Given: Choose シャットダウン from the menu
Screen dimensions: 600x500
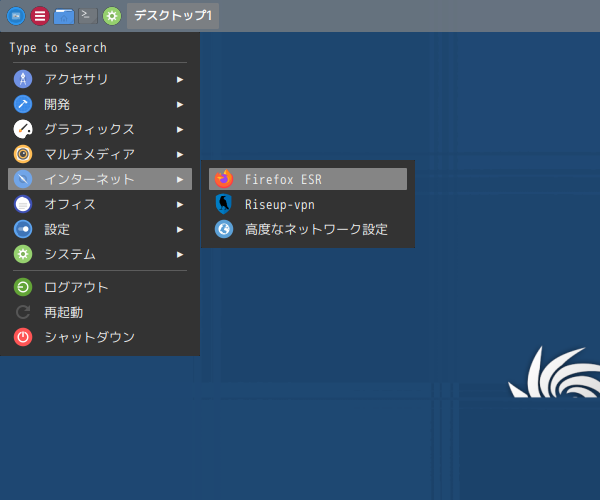Looking at the screenshot, I should pos(100,337).
